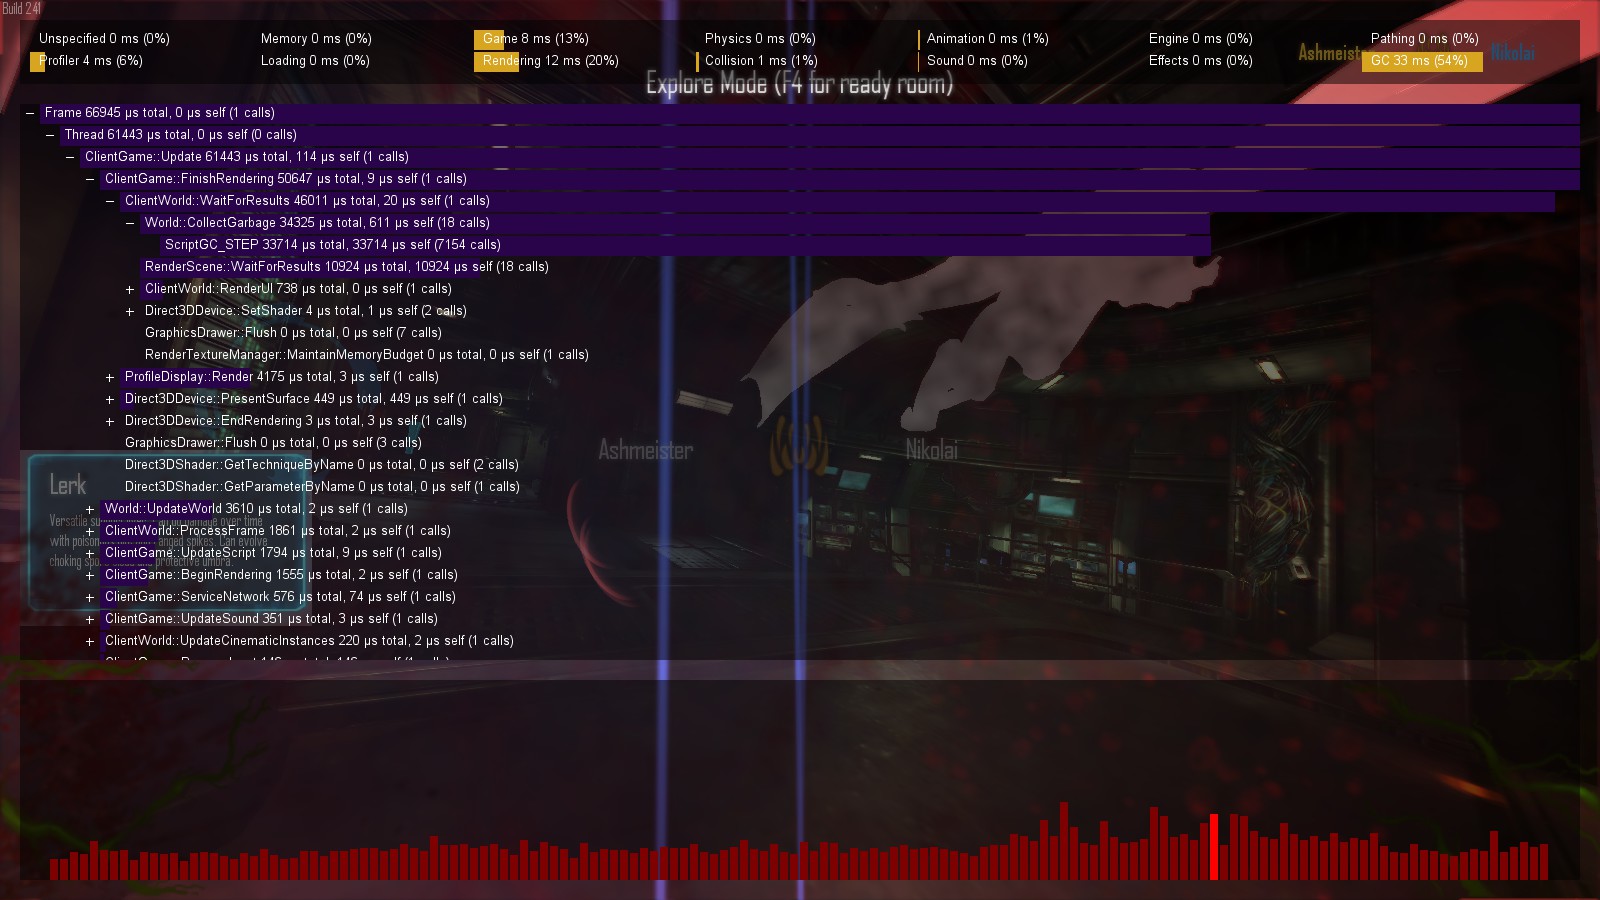The image size is (1600, 900).
Task: Expand the Direct3DDevice::SetShader node
Action: 130,311
